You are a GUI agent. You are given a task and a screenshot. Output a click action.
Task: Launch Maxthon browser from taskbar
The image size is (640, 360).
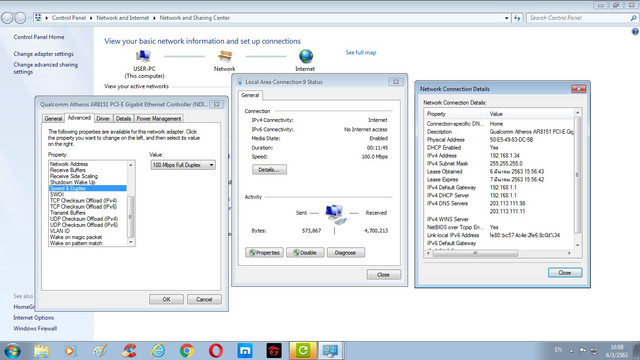coord(245,351)
